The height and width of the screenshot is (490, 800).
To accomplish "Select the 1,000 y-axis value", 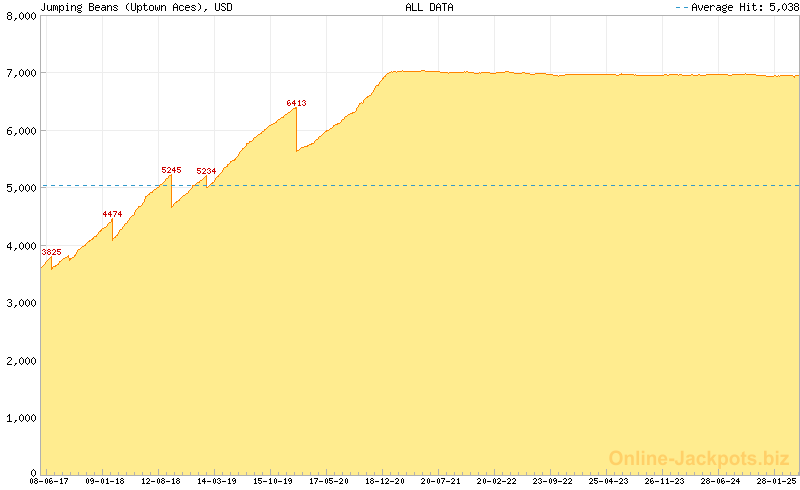I will click(21, 417).
